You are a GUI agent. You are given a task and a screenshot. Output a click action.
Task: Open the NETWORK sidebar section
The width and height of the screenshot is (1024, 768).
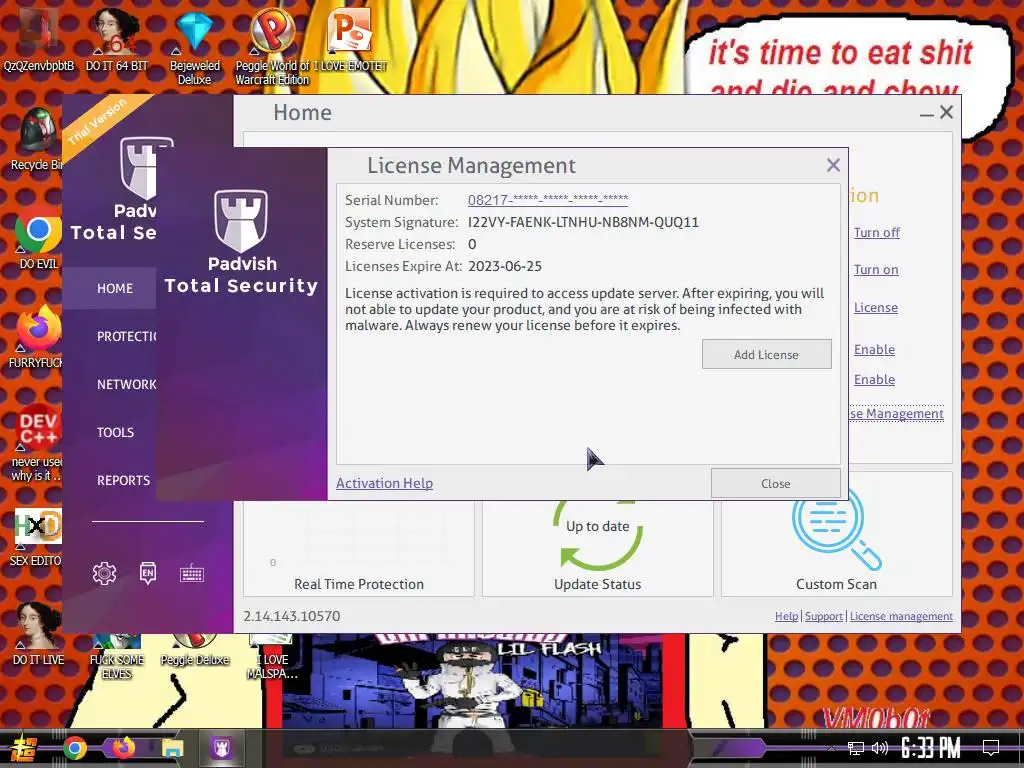coord(126,385)
